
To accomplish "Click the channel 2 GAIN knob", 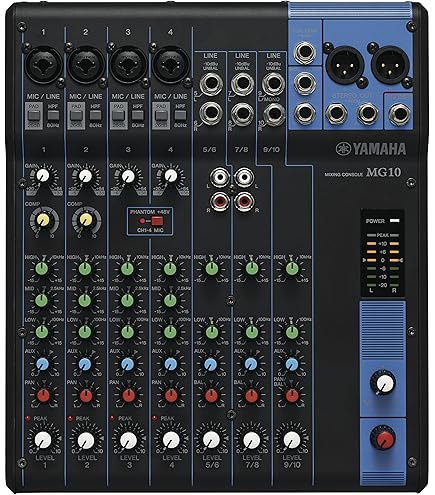I will [x=85, y=175].
